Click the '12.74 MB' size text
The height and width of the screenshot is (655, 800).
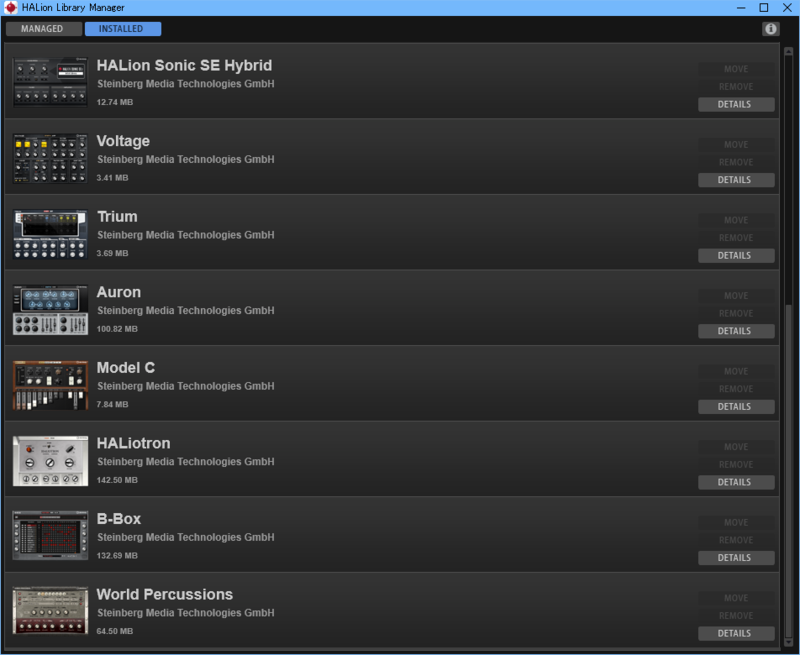coord(114,102)
